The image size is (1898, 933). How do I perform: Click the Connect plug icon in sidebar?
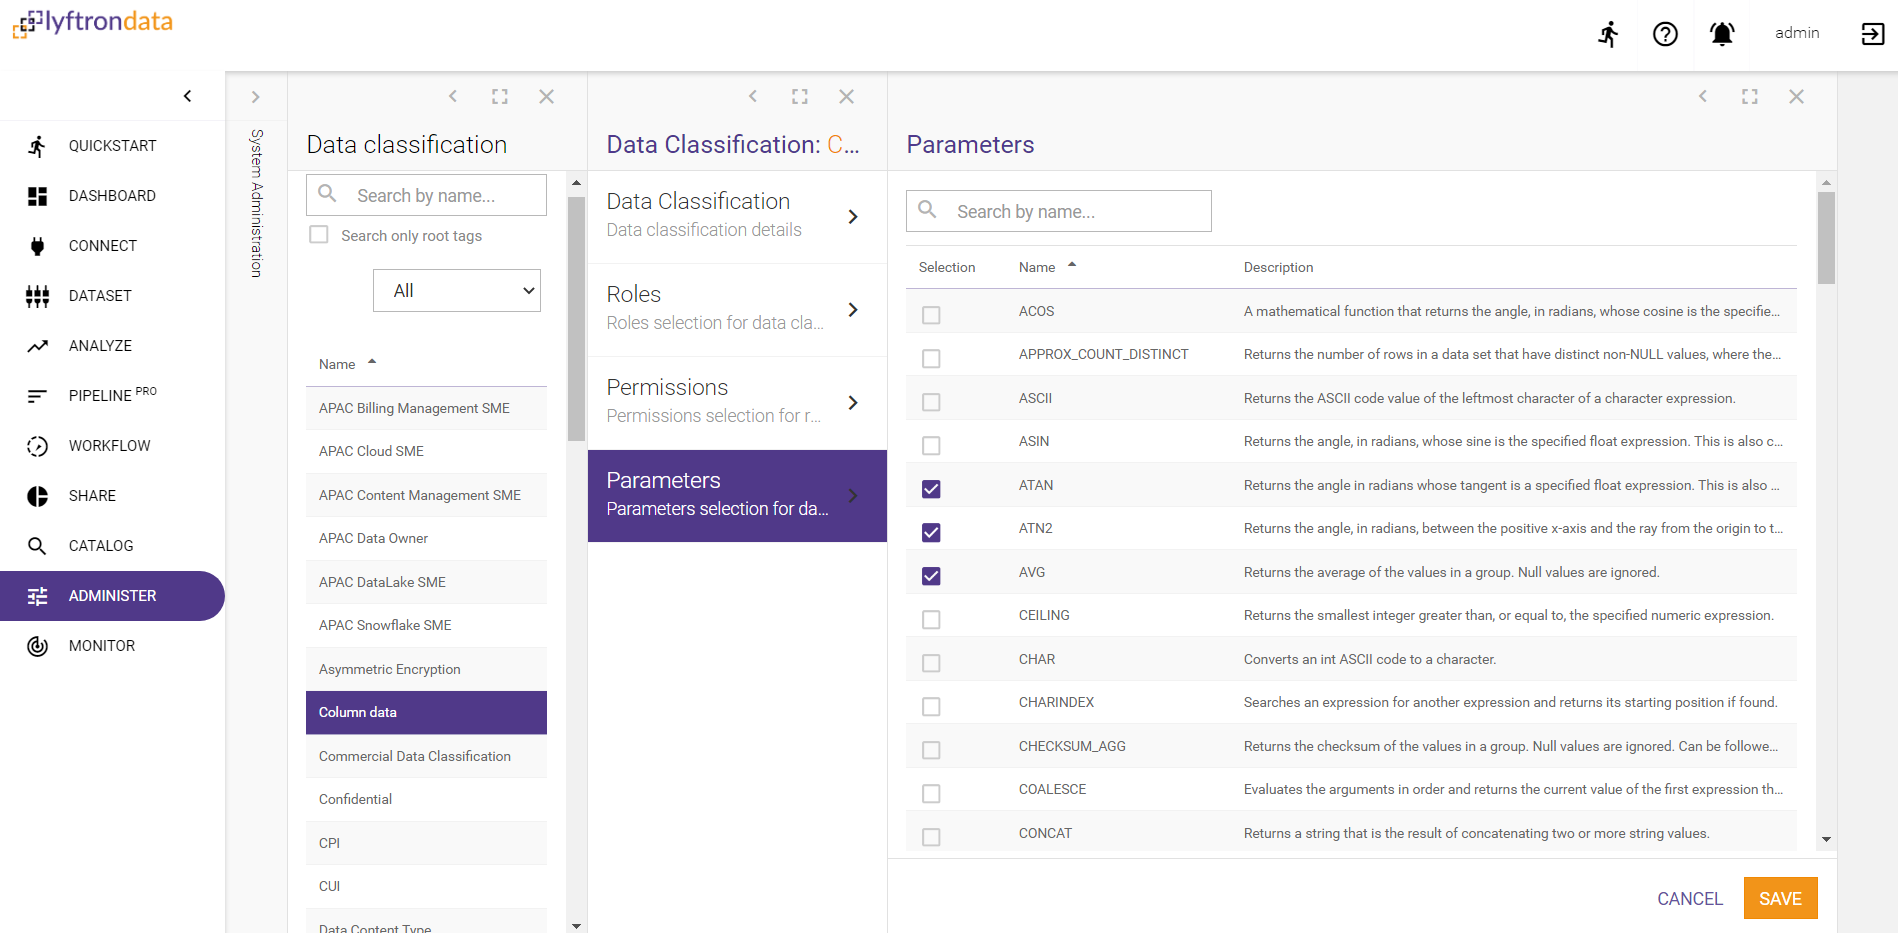coord(37,246)
